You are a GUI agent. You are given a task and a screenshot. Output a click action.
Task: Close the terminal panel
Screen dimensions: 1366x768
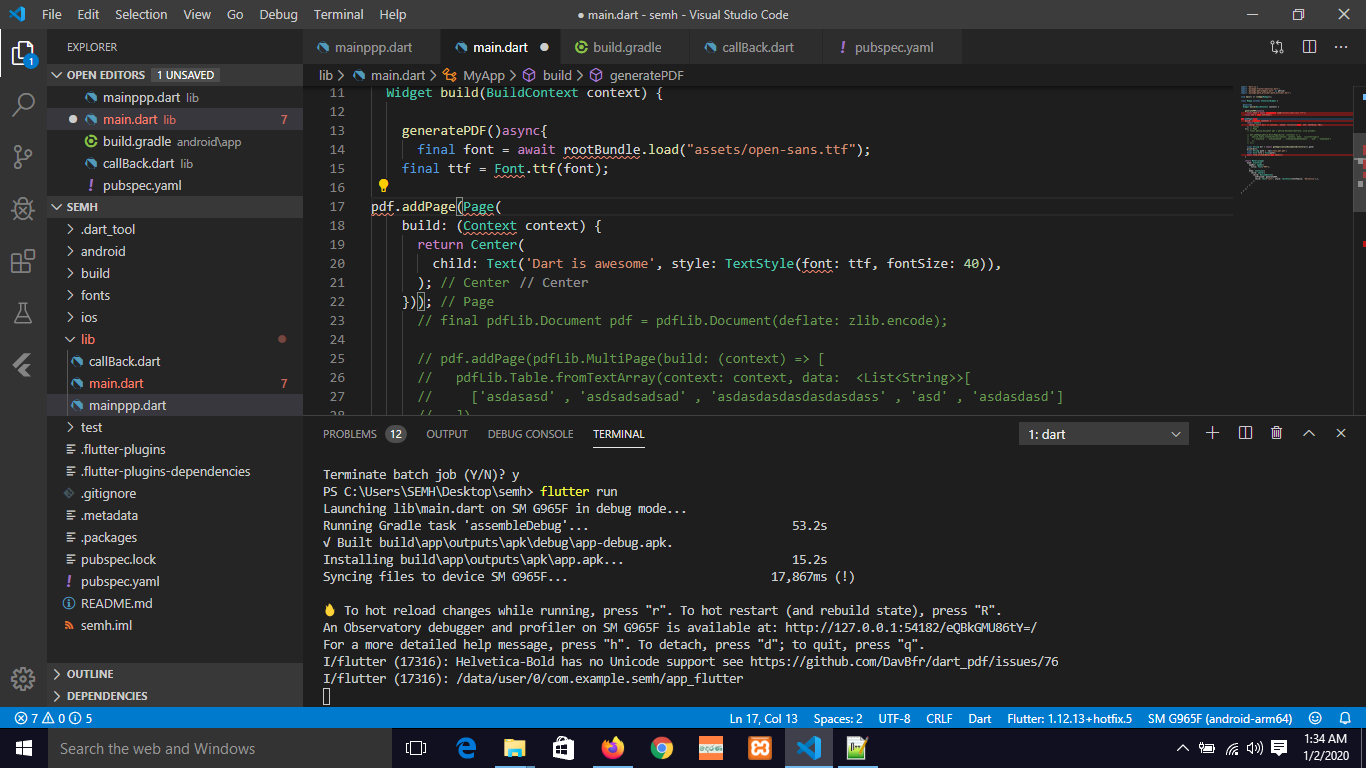tap(1341, 433)
